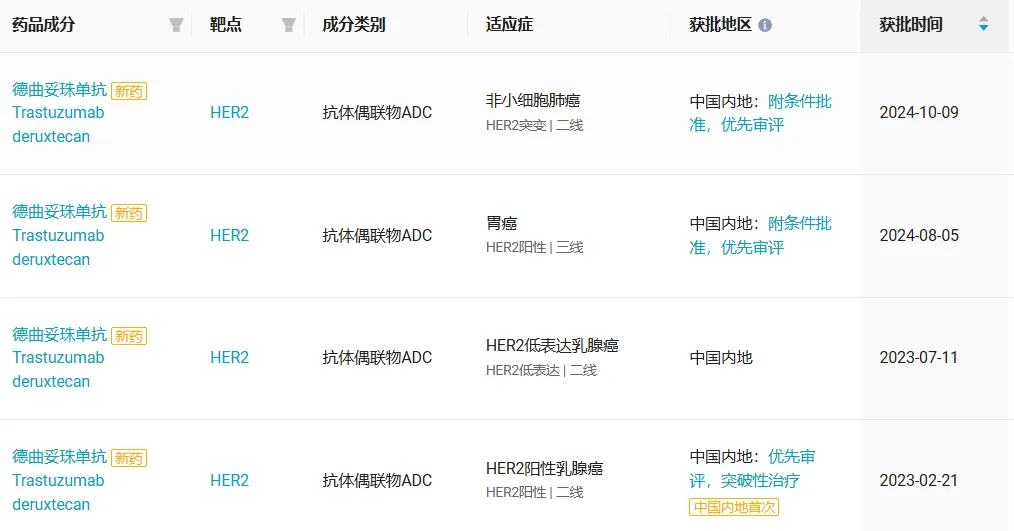
Task: Click 新药 badge in HER2阳性乳腺癌 row
Action: point(129,458)
